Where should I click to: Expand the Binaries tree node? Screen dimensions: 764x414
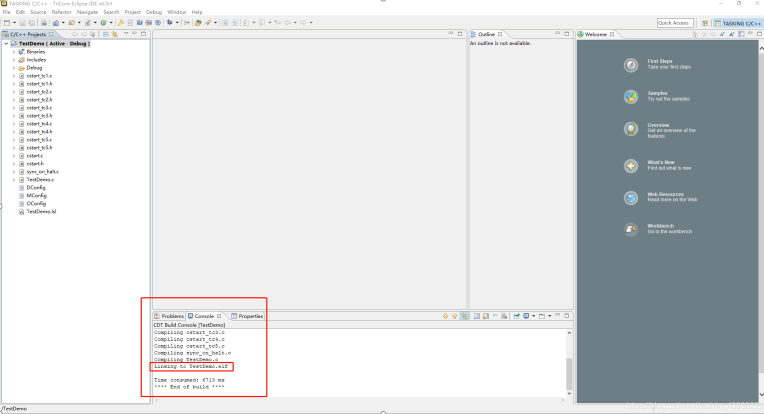tap(14, 52)
